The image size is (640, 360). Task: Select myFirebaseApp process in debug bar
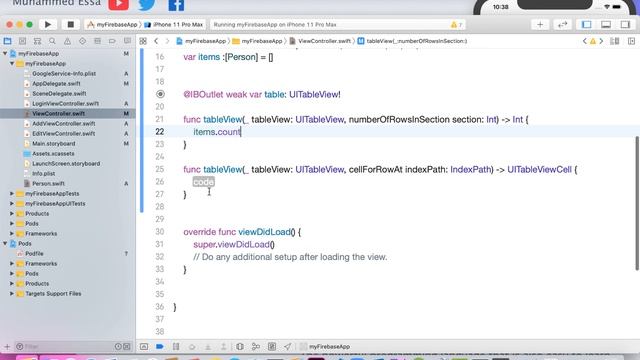325,347
